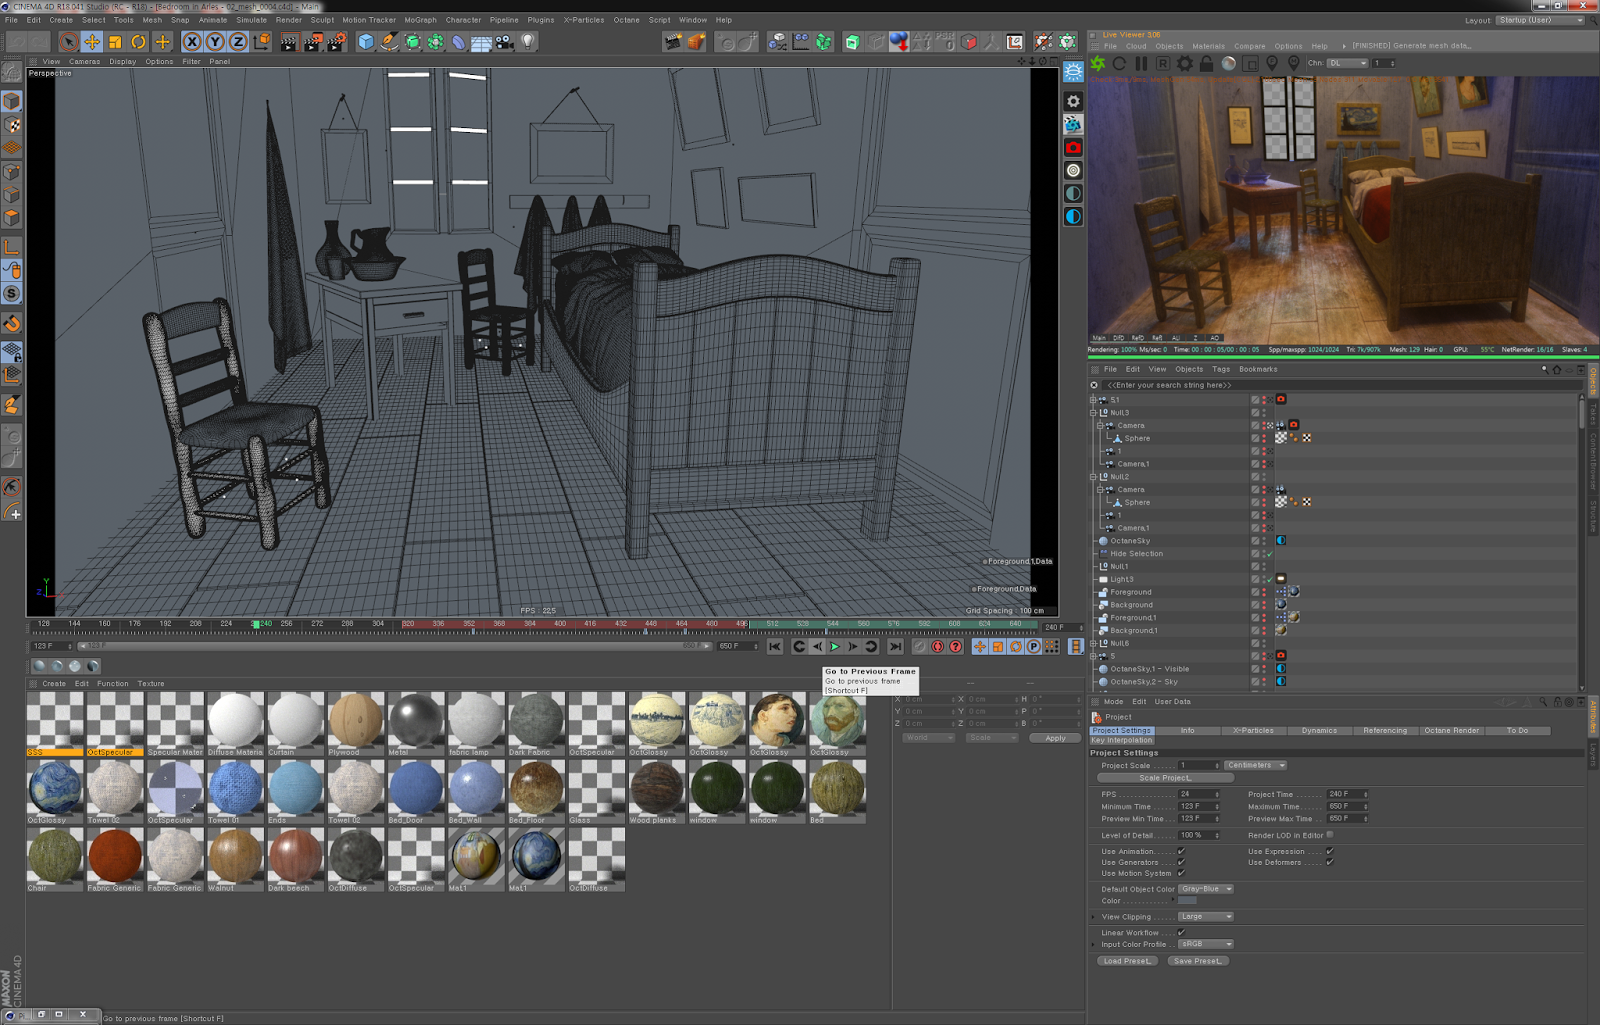Activate the Scale tool in top toolbar
Screen dimensions: 1600x1025
[x=115, y=42]
